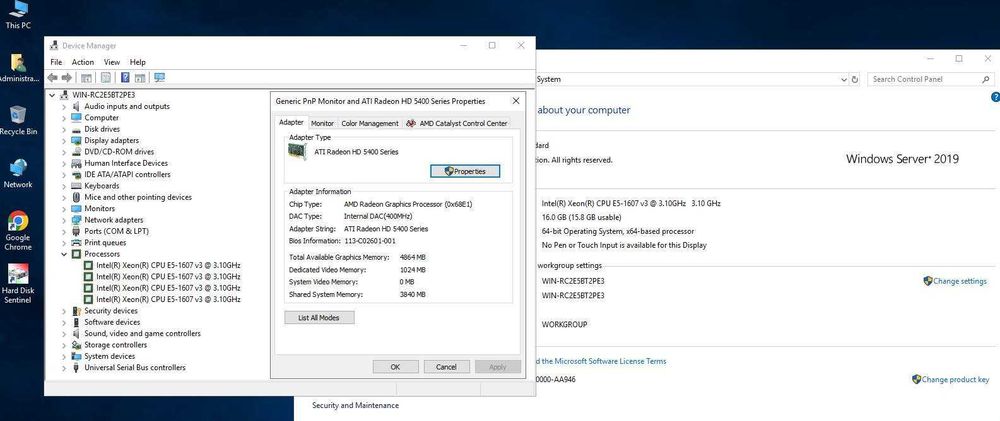This screenshot has height=421, width=1000.
Task: Expand Sound, video and game controllers
Action: (64, 334)
